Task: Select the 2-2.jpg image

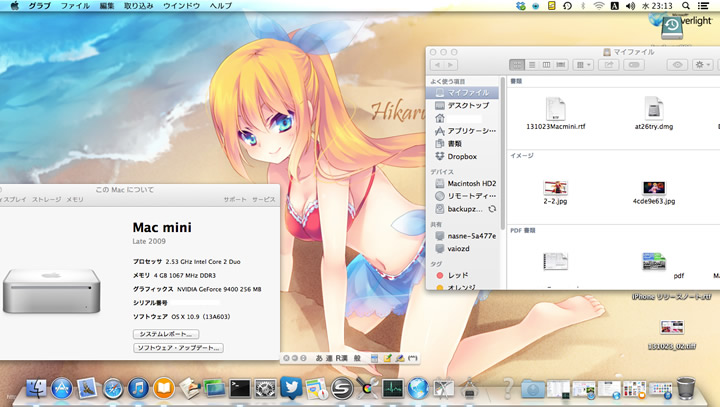Action: point(556,192)
